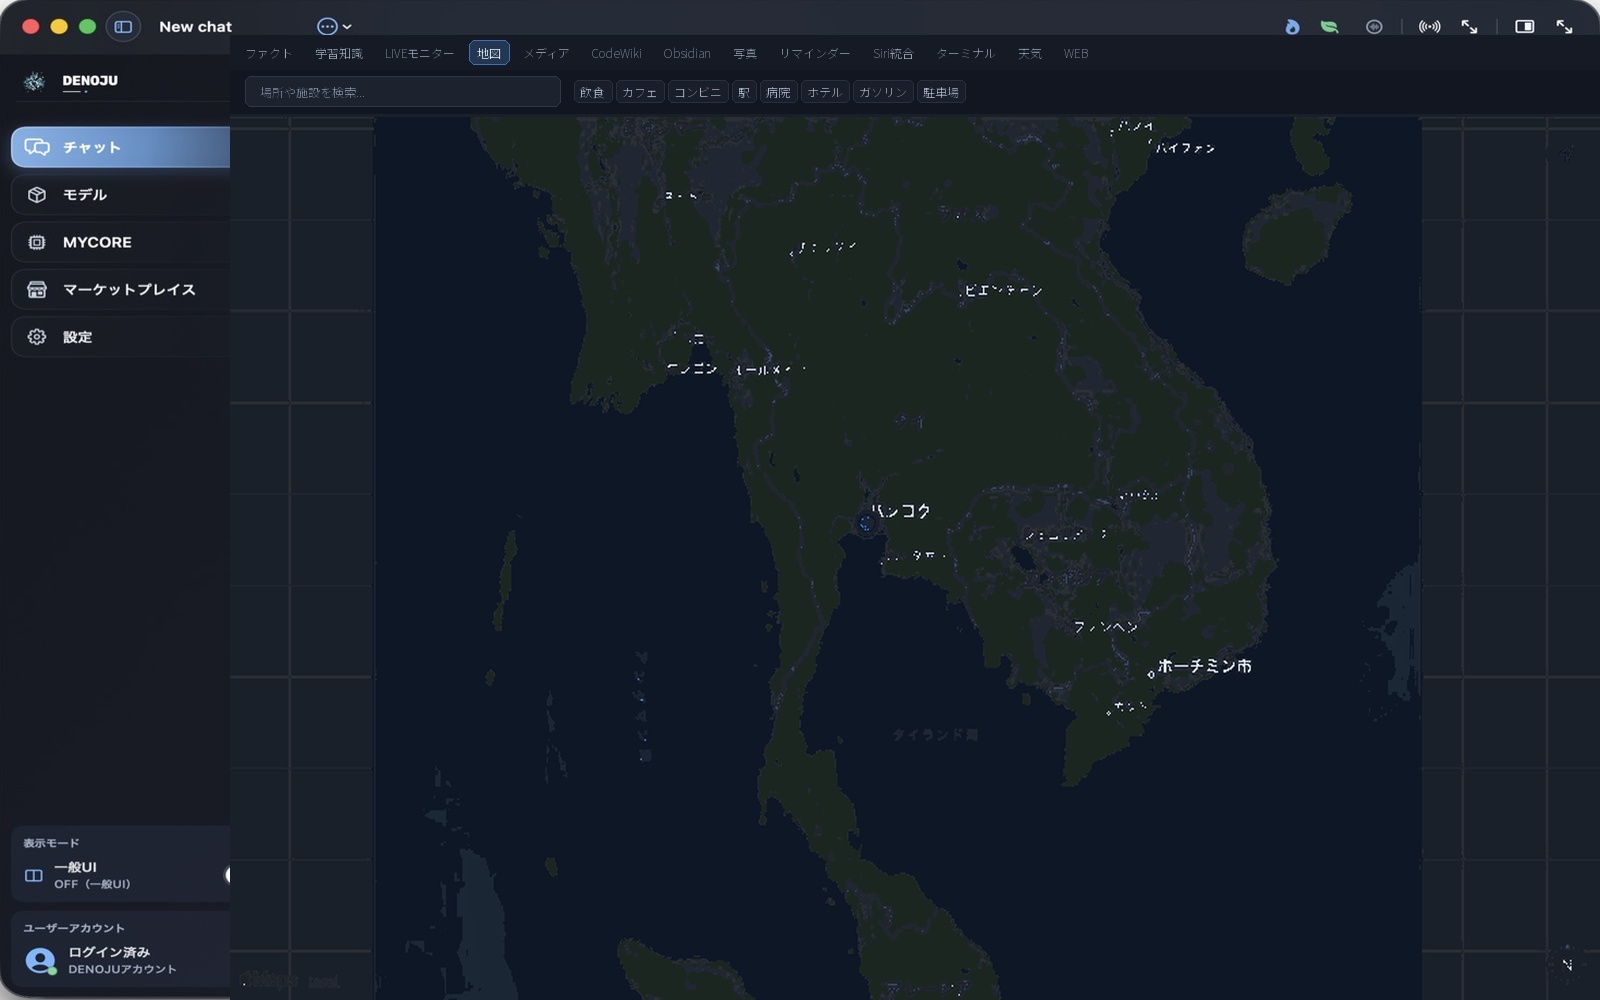Open the マーケットプレイス store icon
This screenshot has height=1000, width=1600.
pos(37,290)
